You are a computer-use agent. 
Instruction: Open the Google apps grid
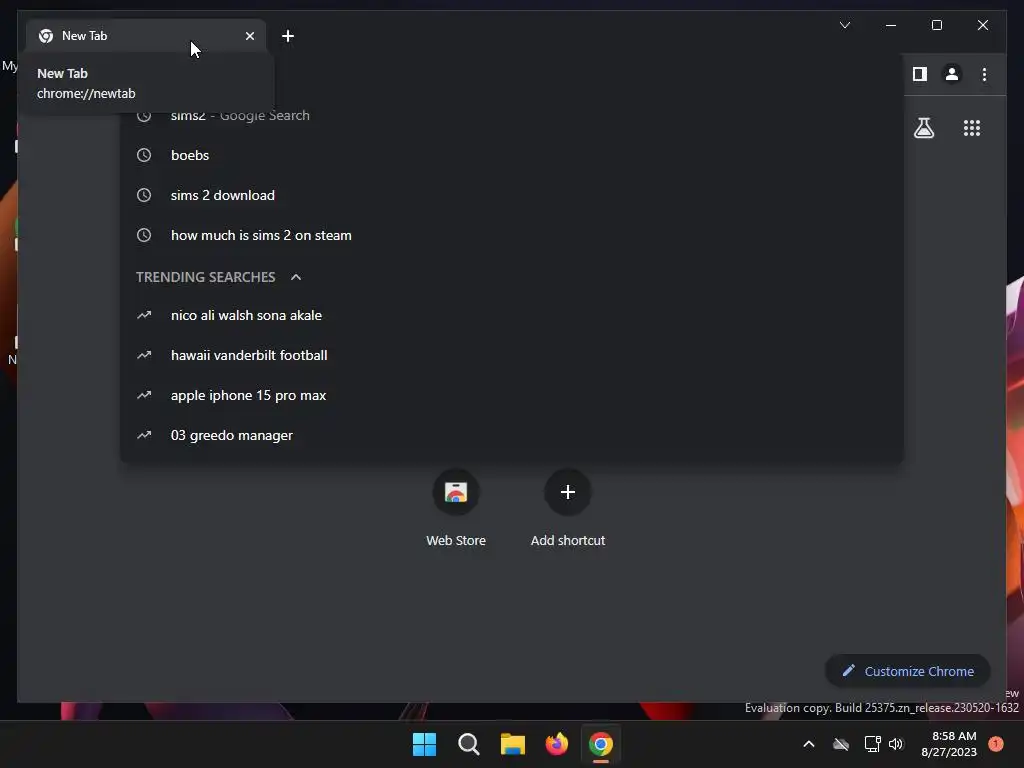tap(972, 127)
